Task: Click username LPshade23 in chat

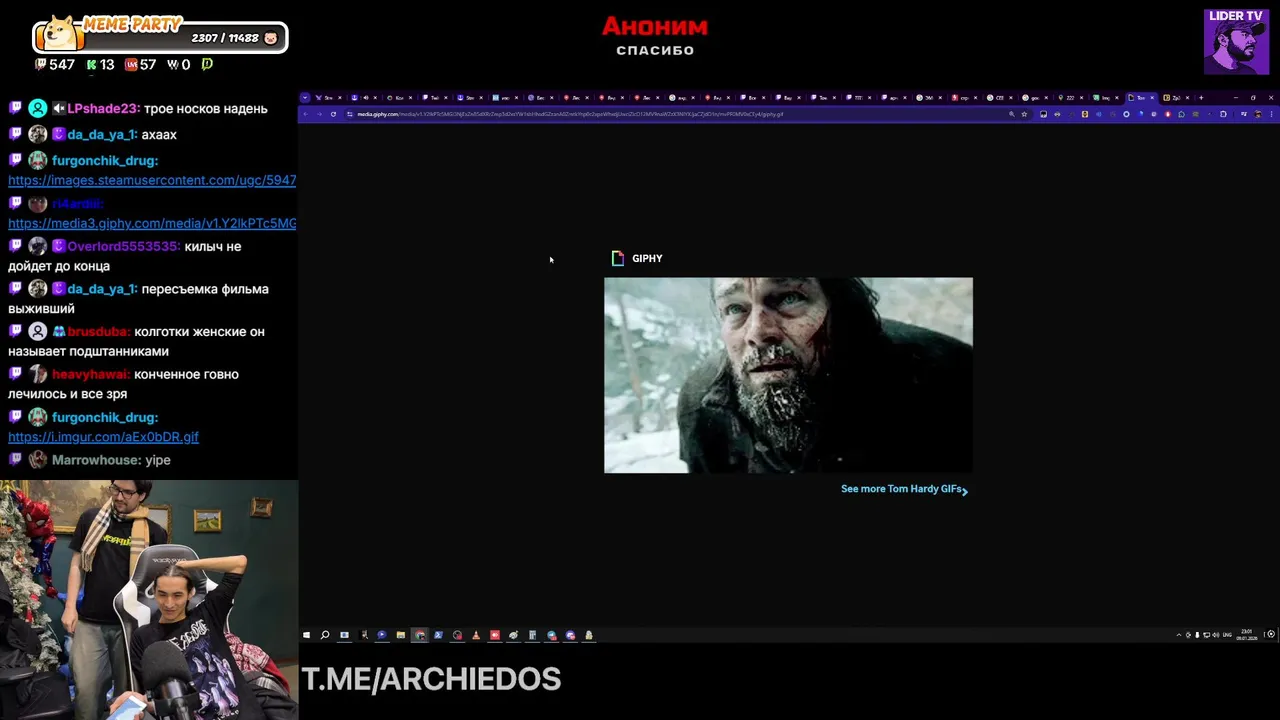Action: point(102,108)
